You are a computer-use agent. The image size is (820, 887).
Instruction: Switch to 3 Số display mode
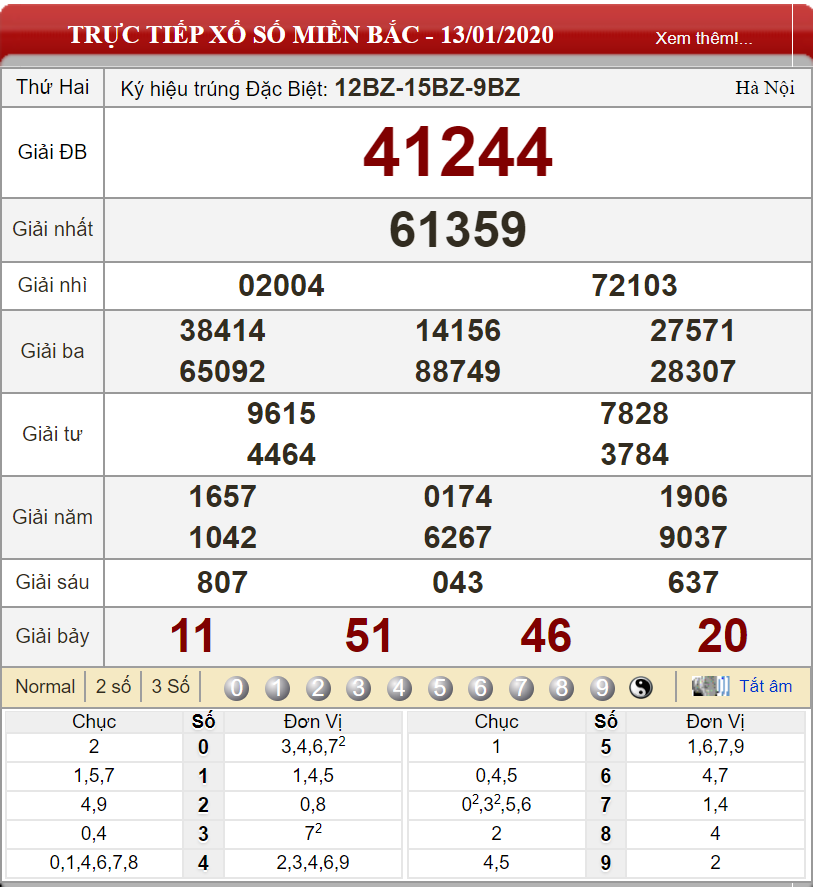(x=170, y=686)
